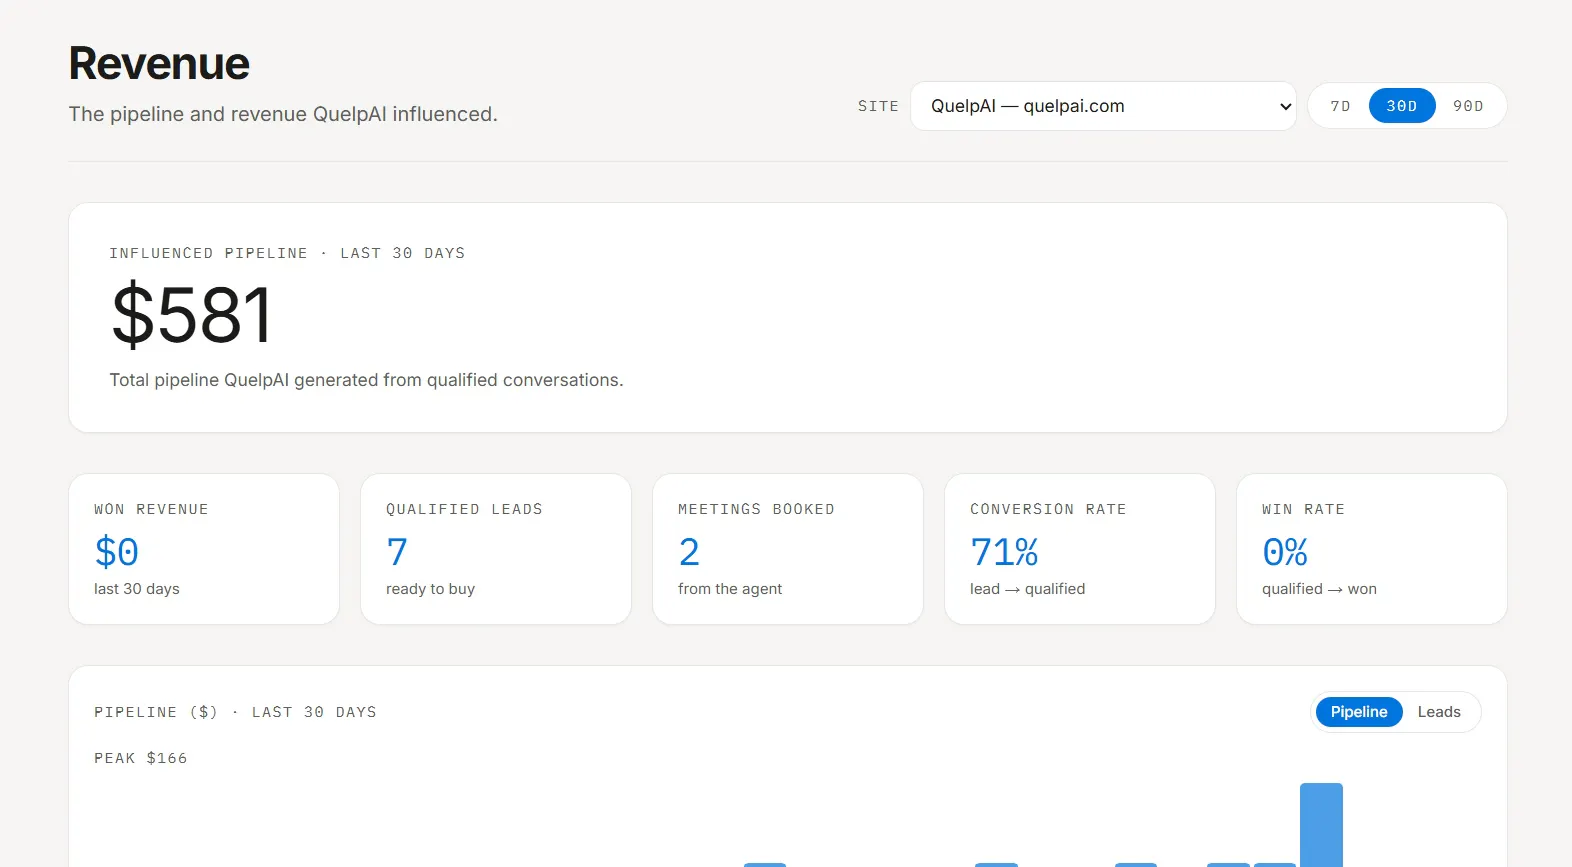Click the 'from the agent' caption
1572x867 pixels.
pos(730,589)
